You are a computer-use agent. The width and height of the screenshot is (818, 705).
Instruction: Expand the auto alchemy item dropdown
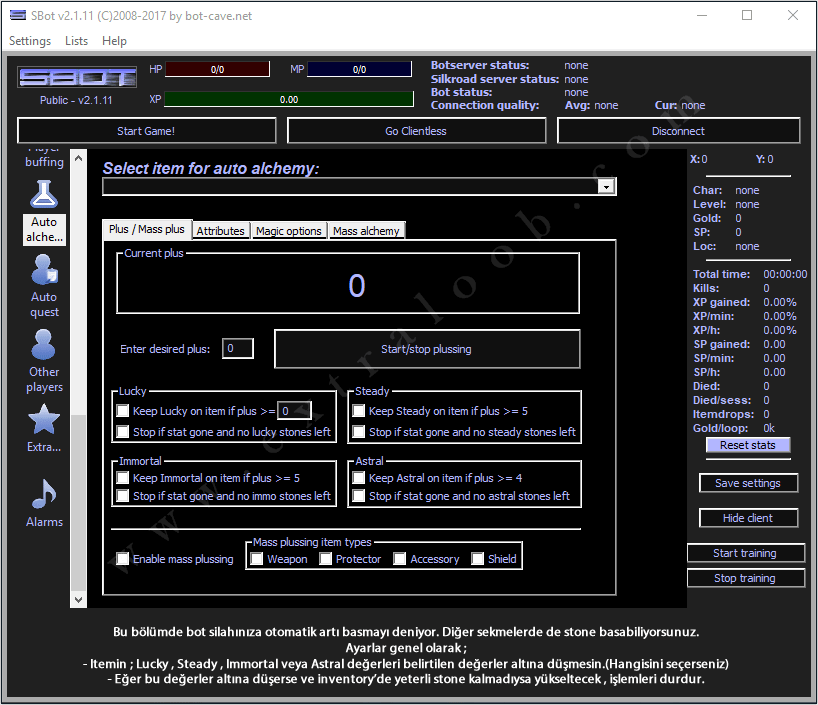pos(606,186)
